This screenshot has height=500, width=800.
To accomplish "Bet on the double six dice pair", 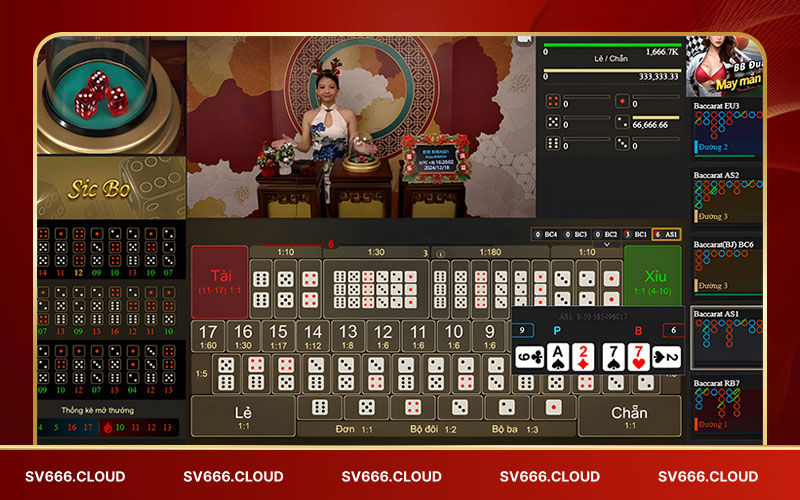I will tap(261, 289).
